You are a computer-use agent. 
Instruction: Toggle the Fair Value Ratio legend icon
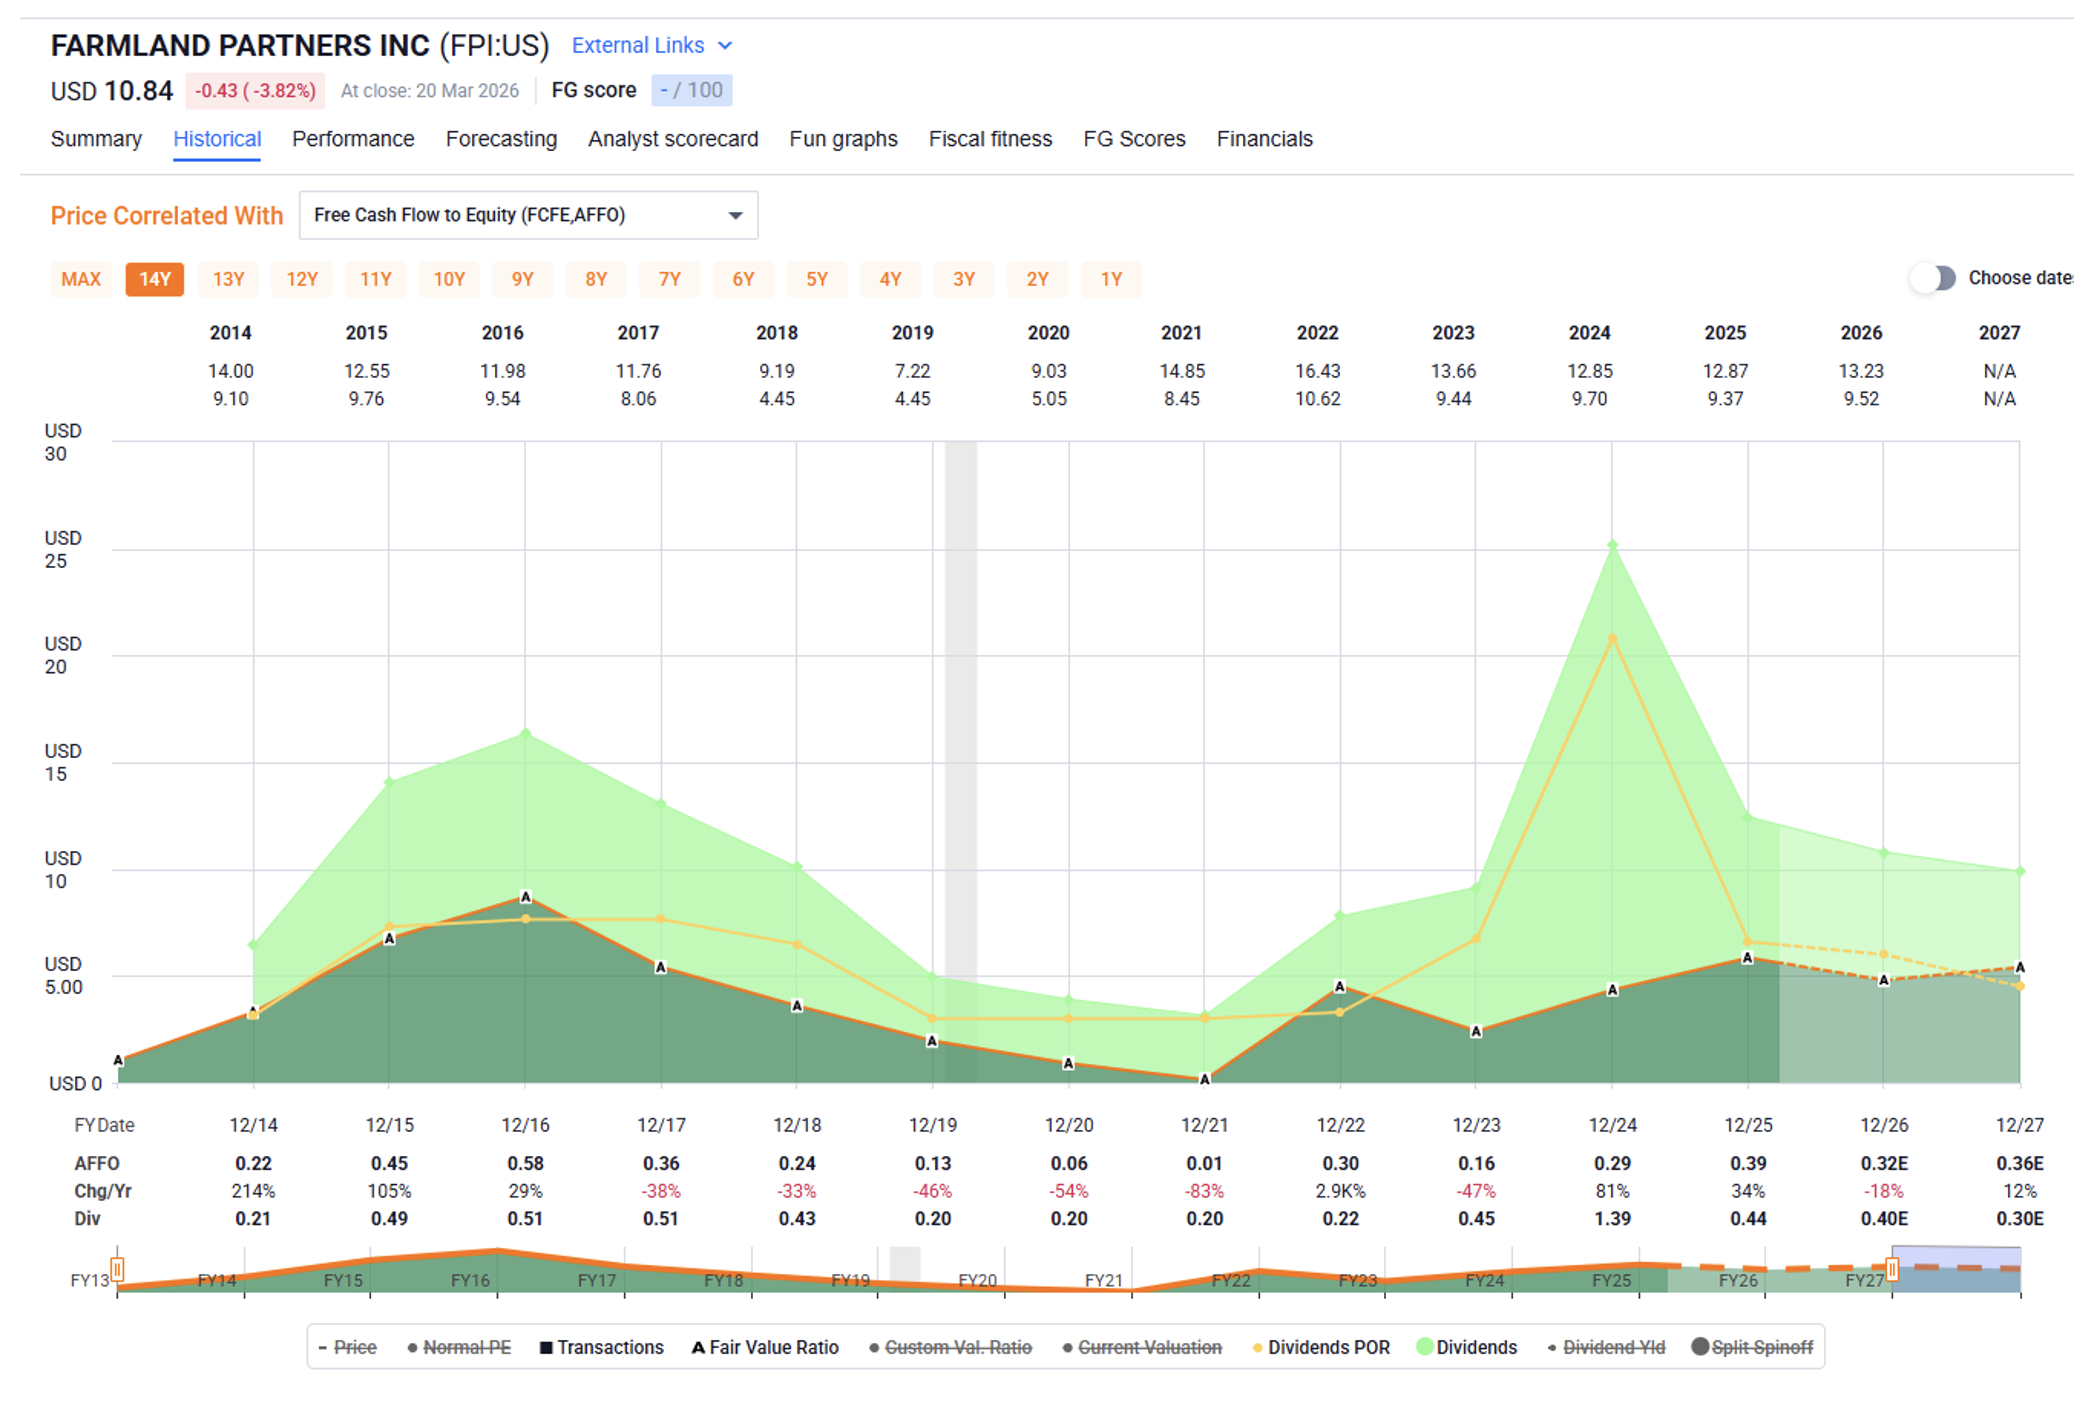pyautogui.click(x=698, y=1347)
